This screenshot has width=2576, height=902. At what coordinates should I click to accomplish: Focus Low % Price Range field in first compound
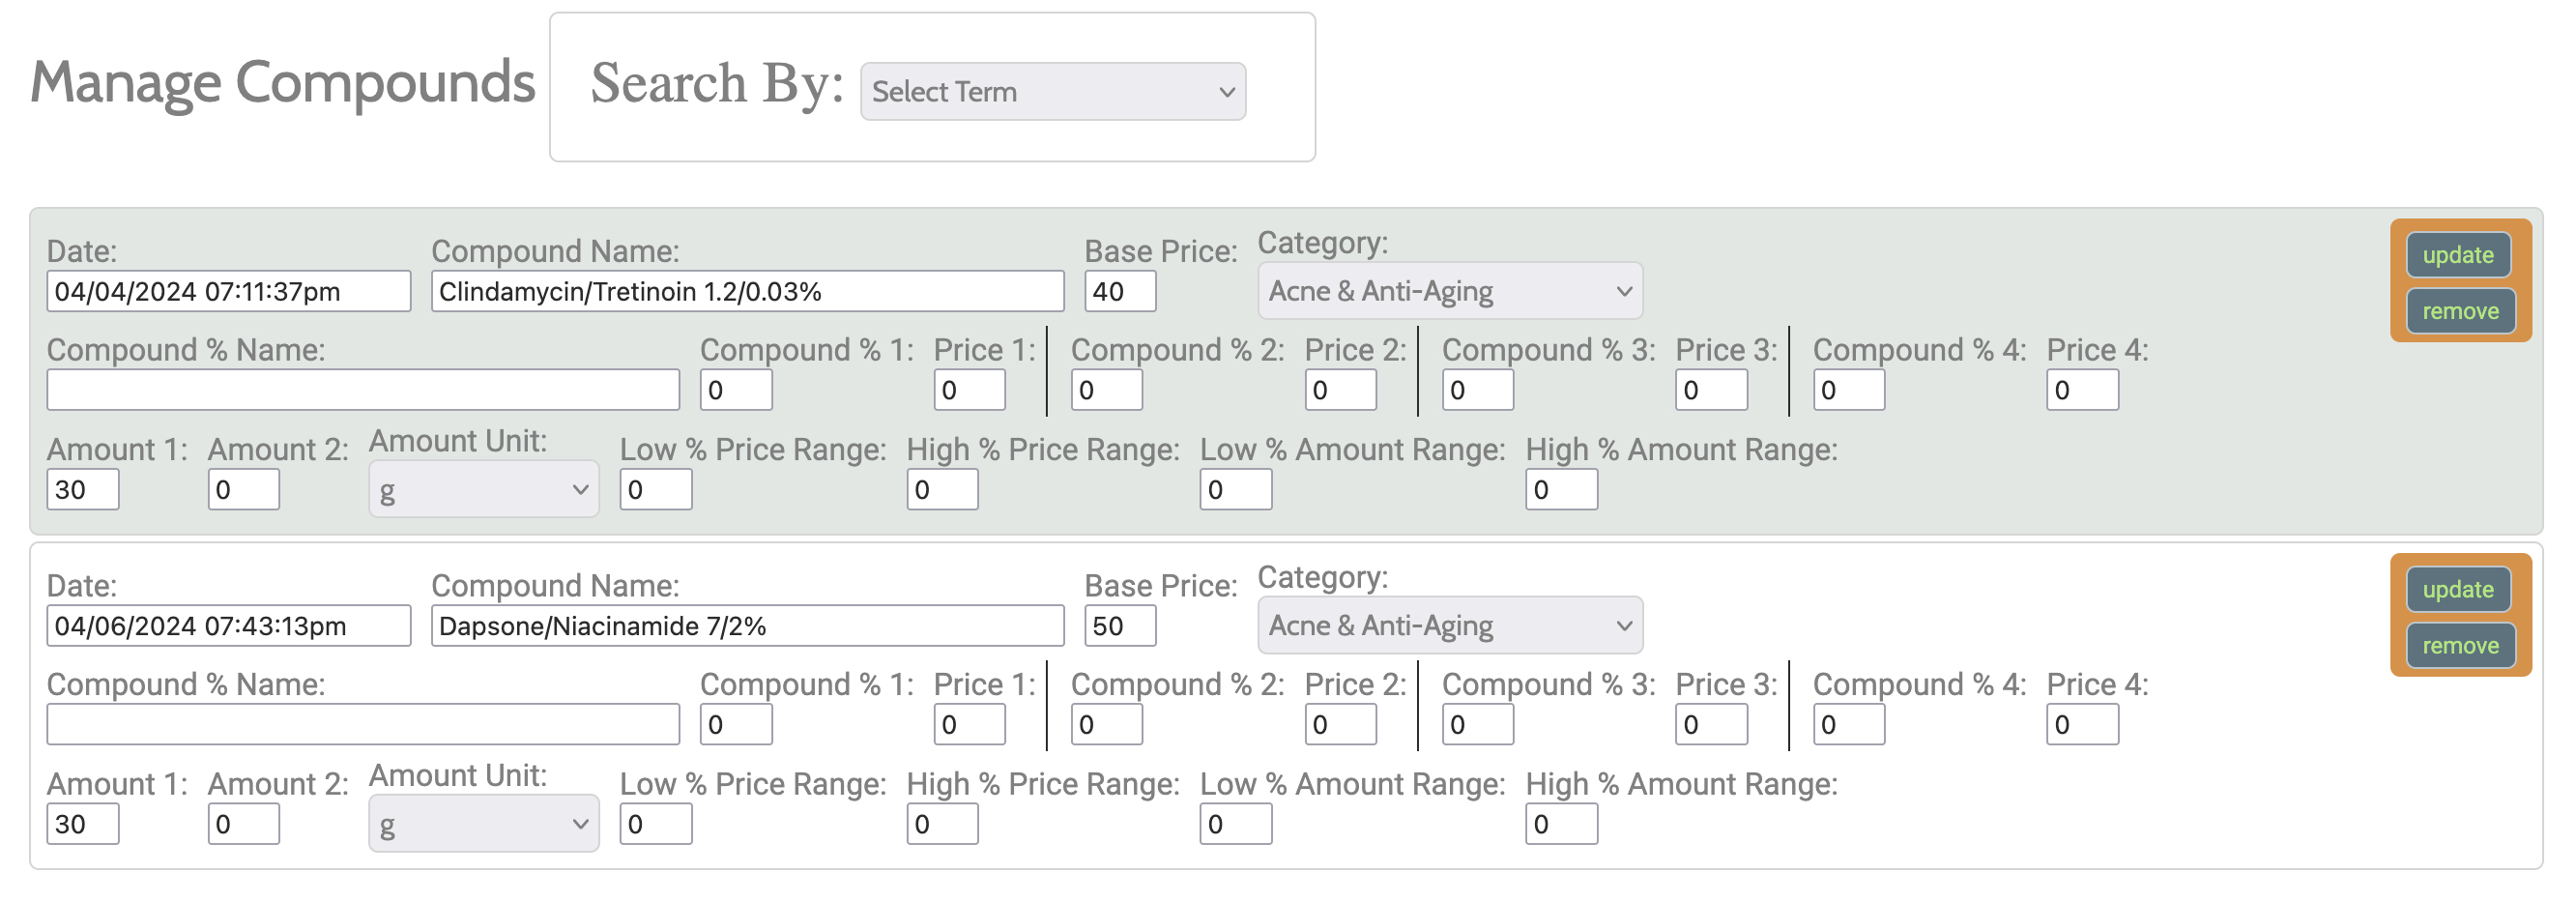[x=655, y=490]
